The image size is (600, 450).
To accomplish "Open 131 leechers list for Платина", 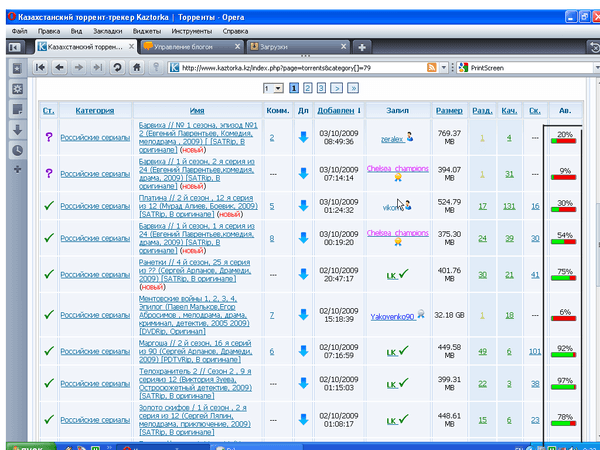I will [509, 206].
